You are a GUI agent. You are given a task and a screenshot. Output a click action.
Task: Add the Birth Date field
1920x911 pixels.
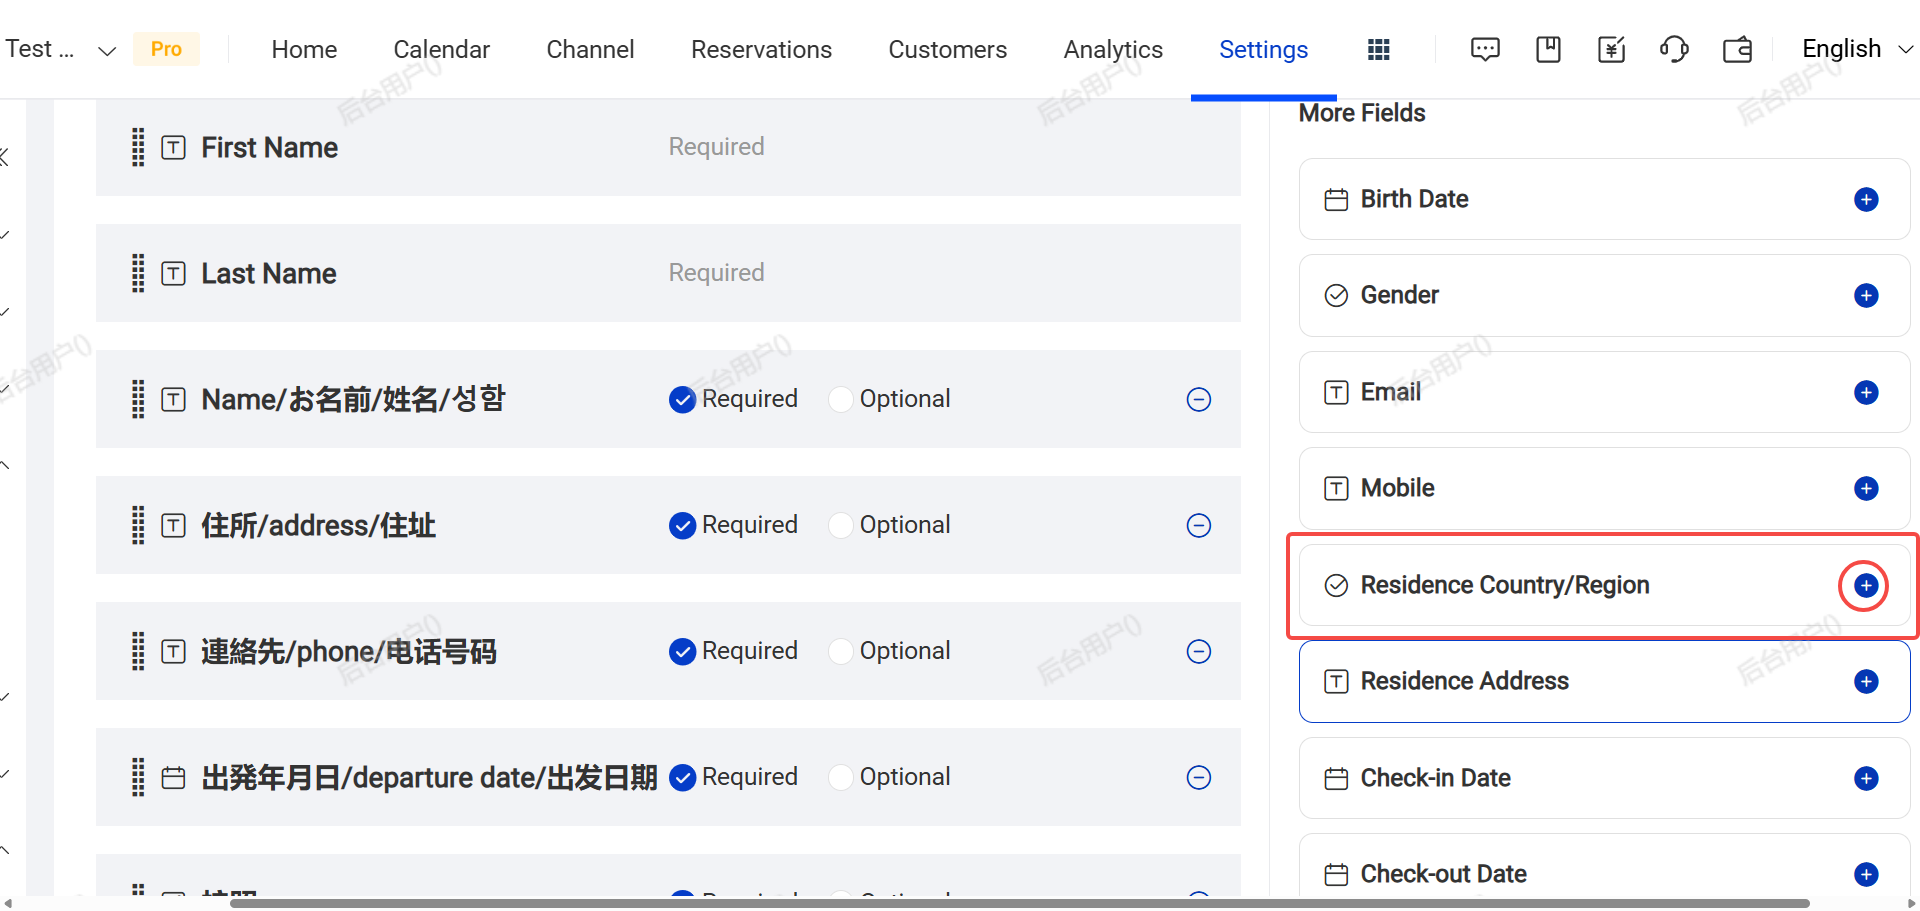pos(1866,199)
